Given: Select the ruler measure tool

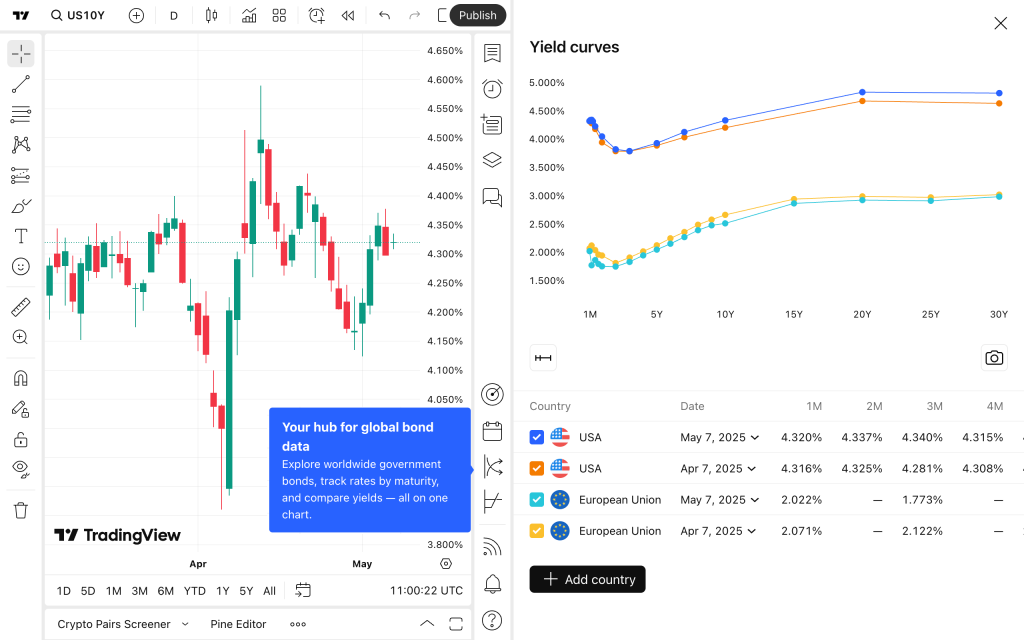Looking at the screenshot, I should 21,307.
